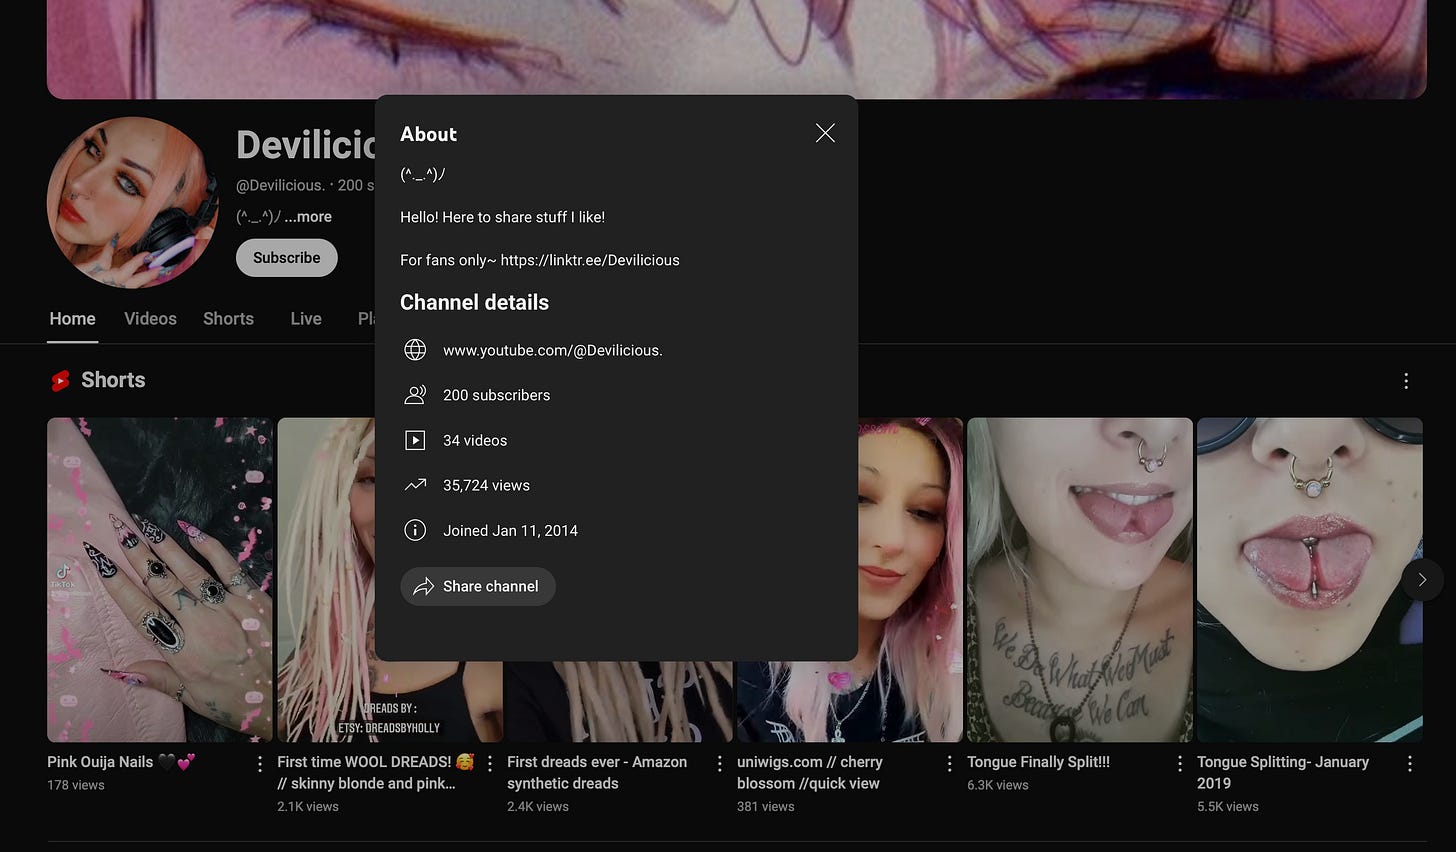Click the trending views arrow icon
Viewport: 1456px width, 852px height.
tap(415, 485)
